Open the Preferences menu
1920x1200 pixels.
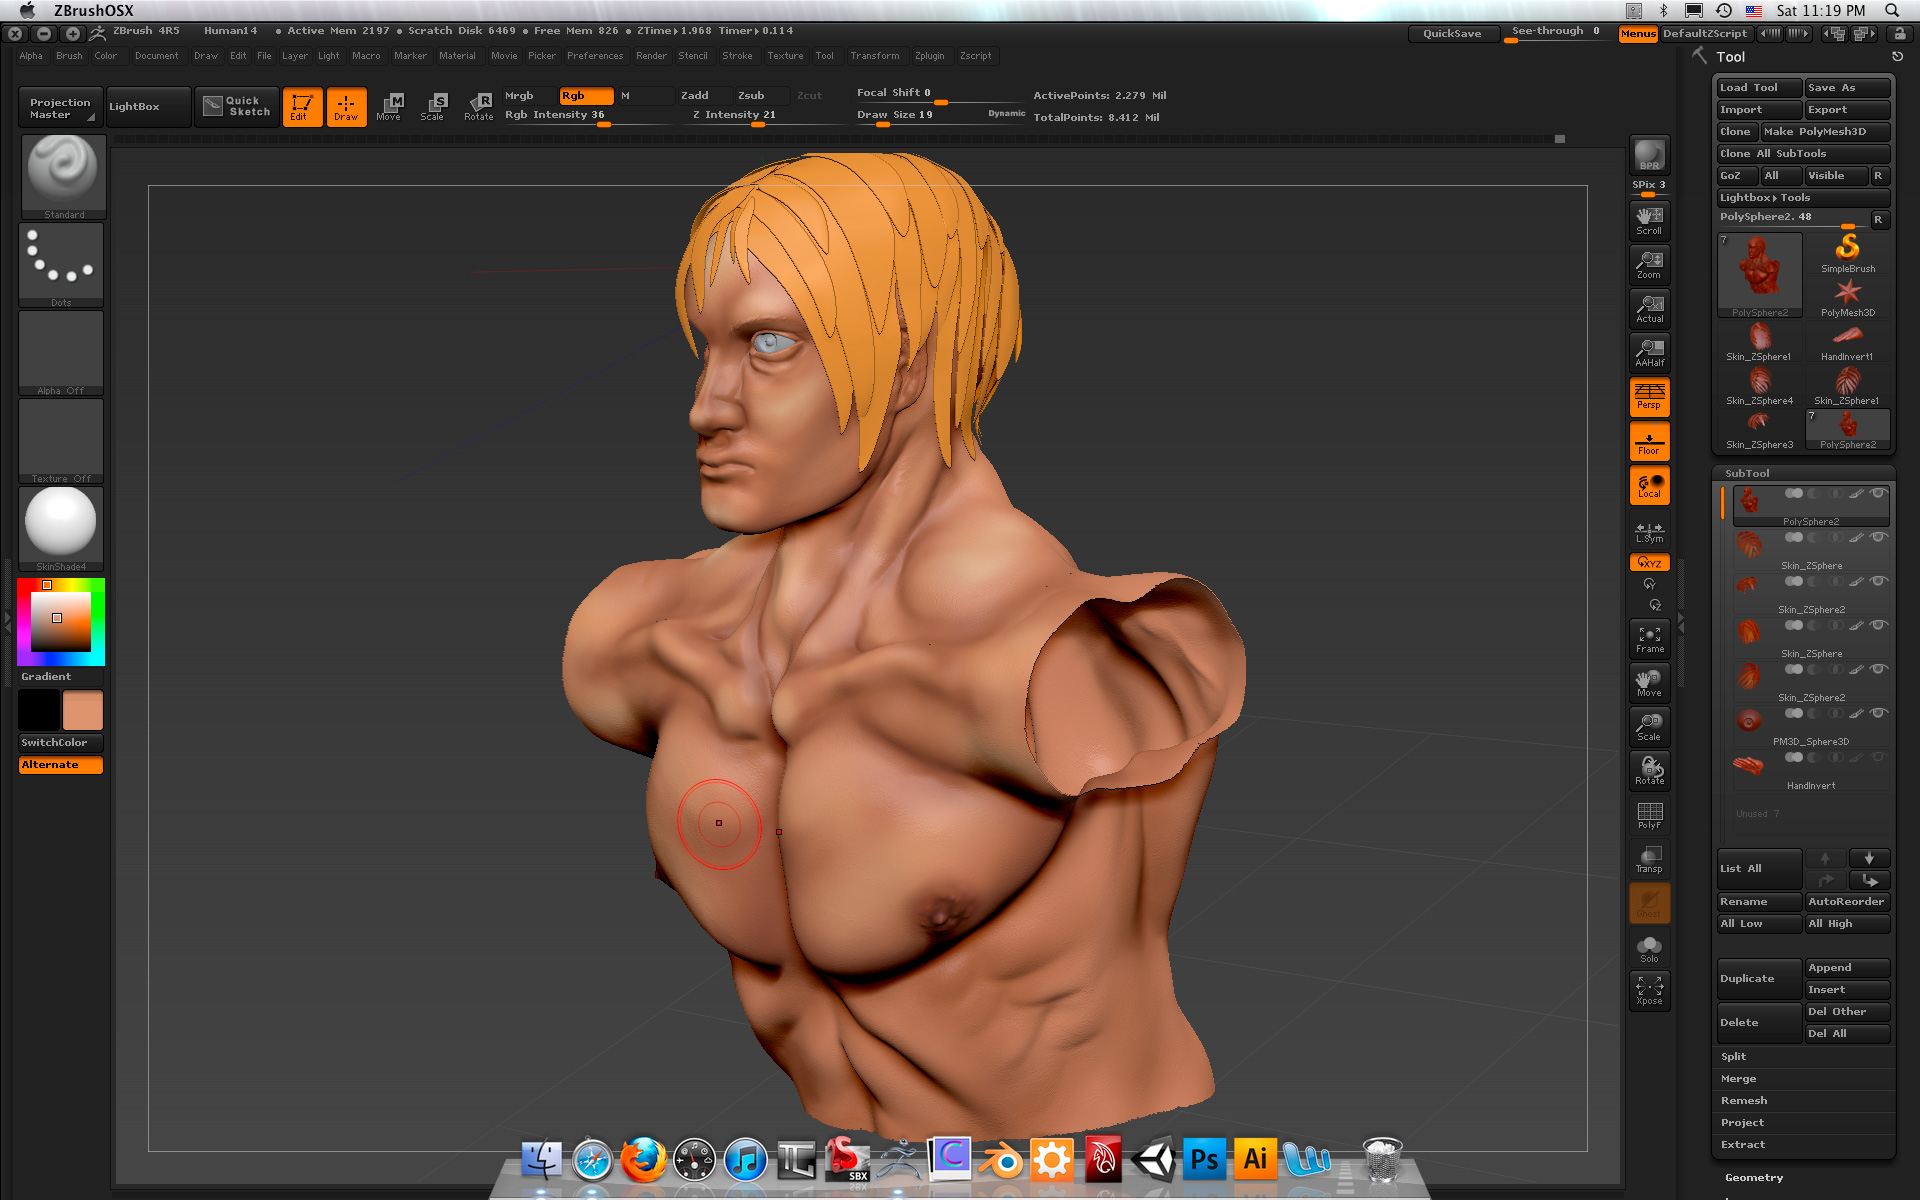[x=595, y=56]
